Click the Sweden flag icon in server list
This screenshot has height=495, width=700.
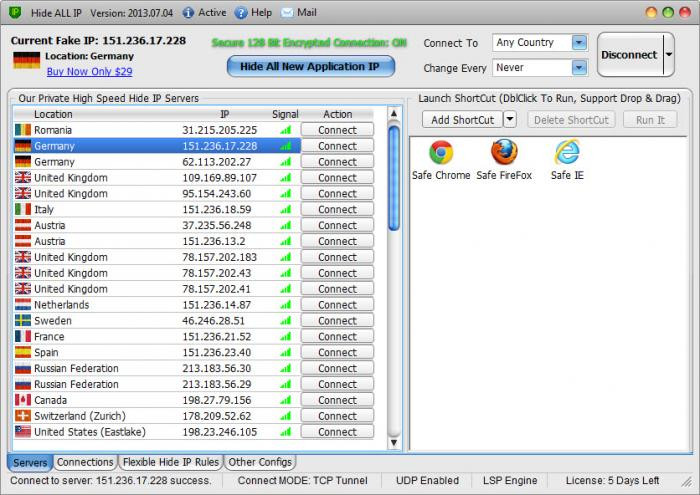coord(23,320)
